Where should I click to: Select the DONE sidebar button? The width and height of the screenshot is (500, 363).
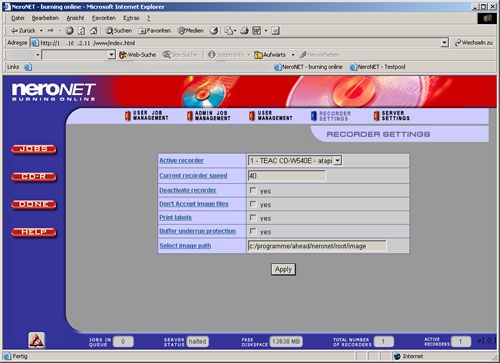pyautogui.click(x=34, y=204)
